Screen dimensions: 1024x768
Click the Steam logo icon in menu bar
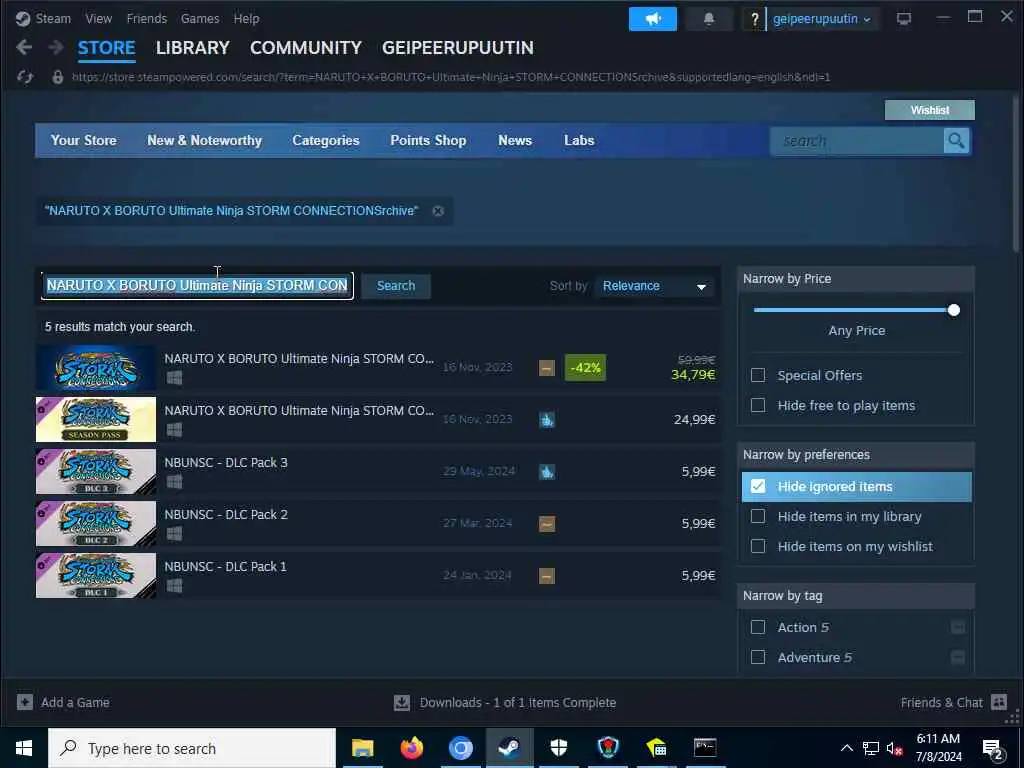(23, 19)
